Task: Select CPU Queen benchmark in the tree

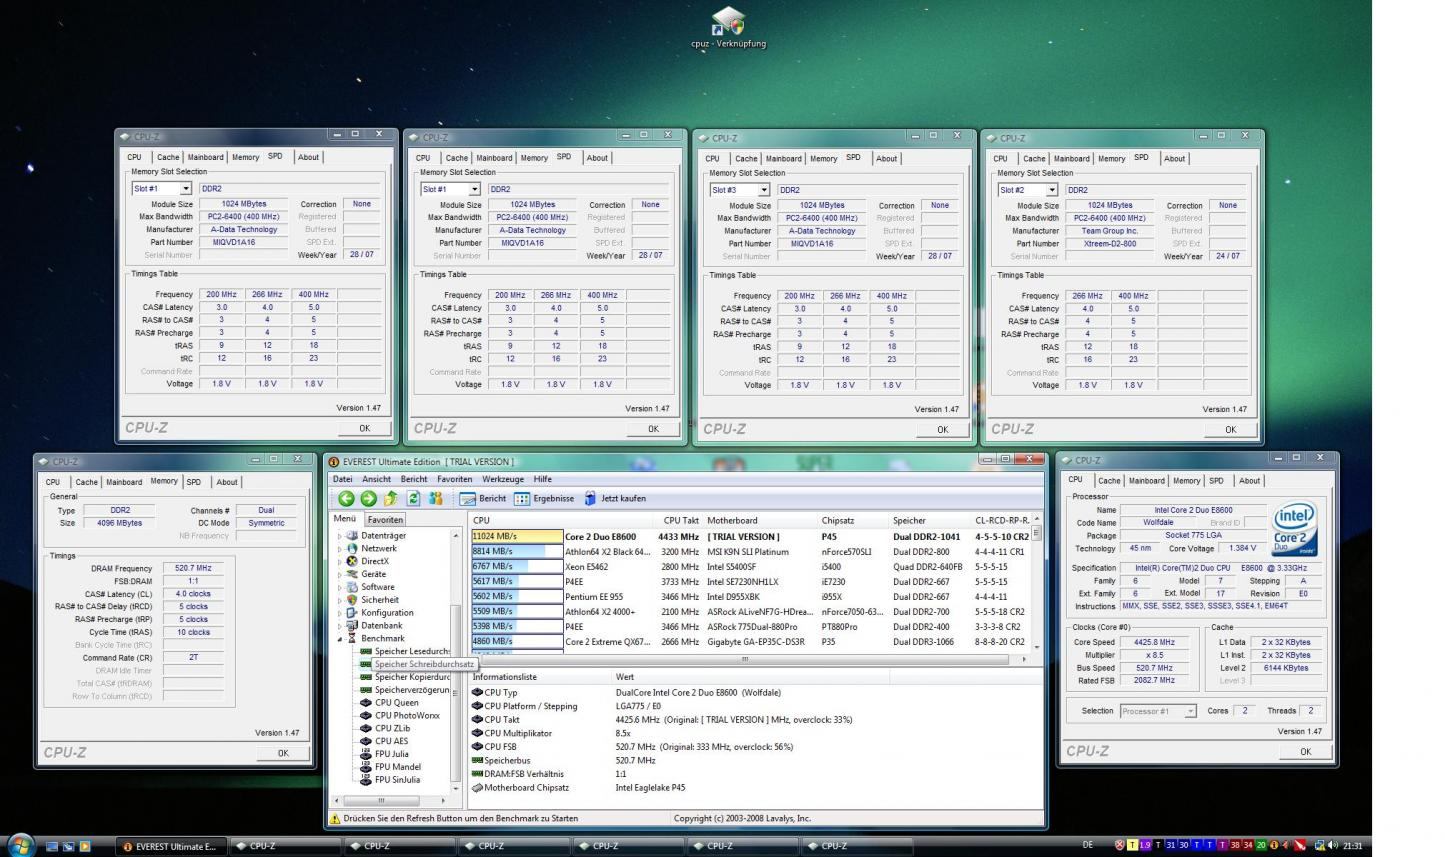Action: pos(396,703)
